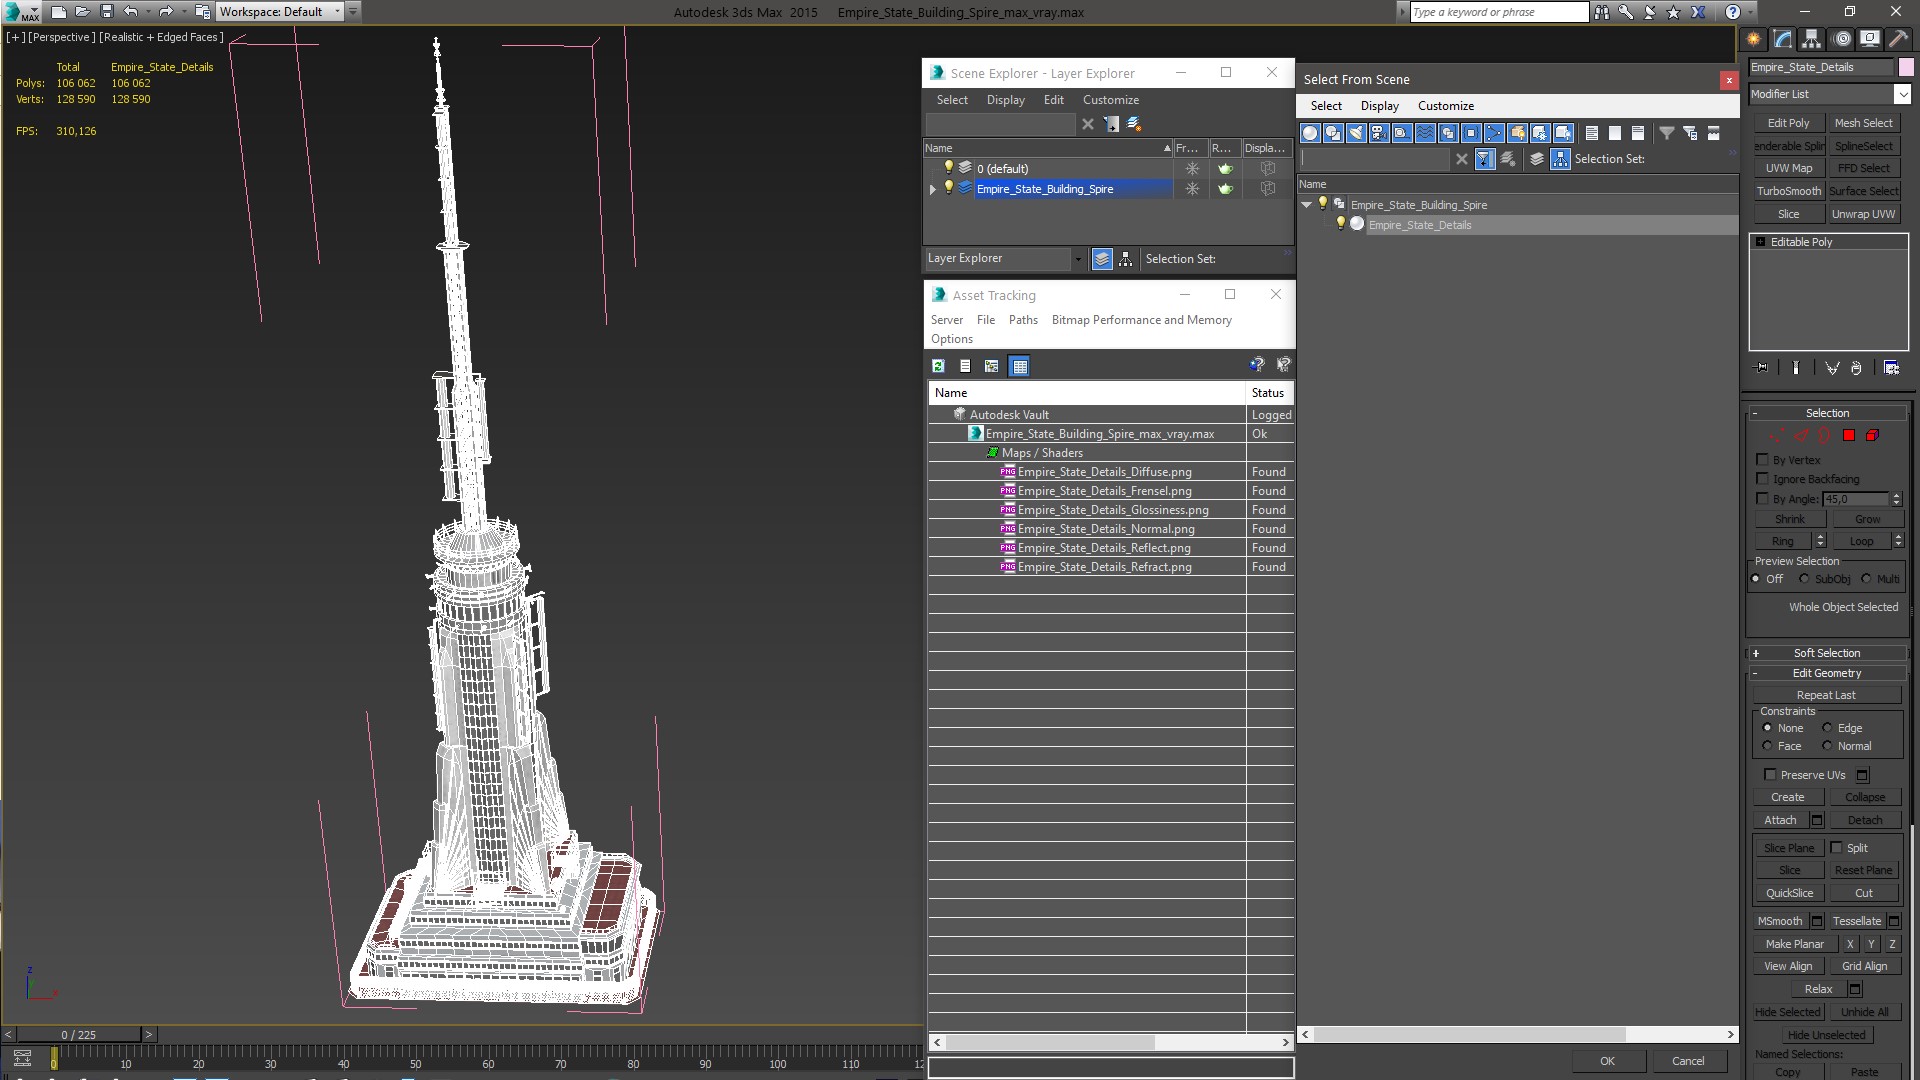Click the Select All list icon
Image resolution: width=1920 pixels, height=1080 pixels.
click(x=1592, y=133)
